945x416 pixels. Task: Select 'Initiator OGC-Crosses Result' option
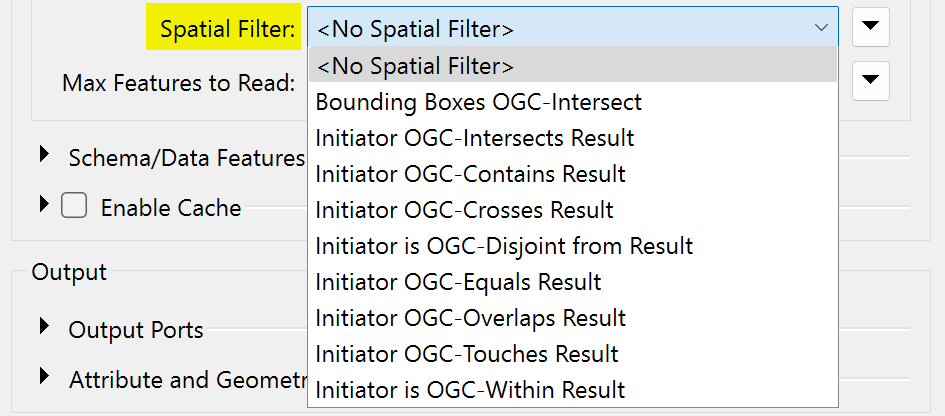[x=464, y=210]
